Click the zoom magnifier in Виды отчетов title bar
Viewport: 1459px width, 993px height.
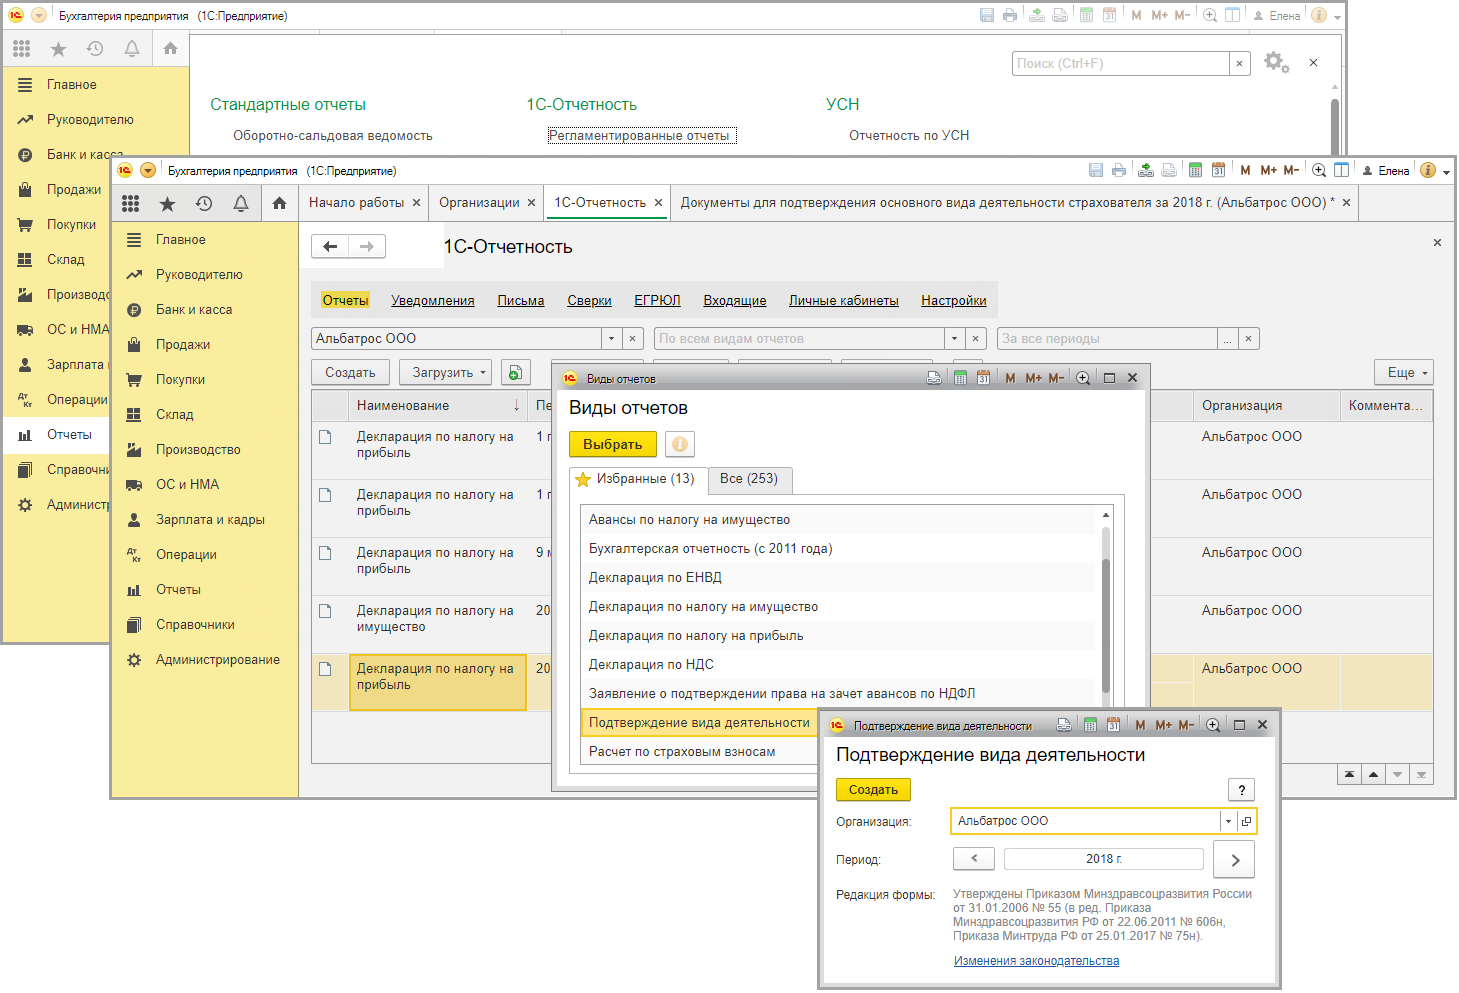[1083, 378]
